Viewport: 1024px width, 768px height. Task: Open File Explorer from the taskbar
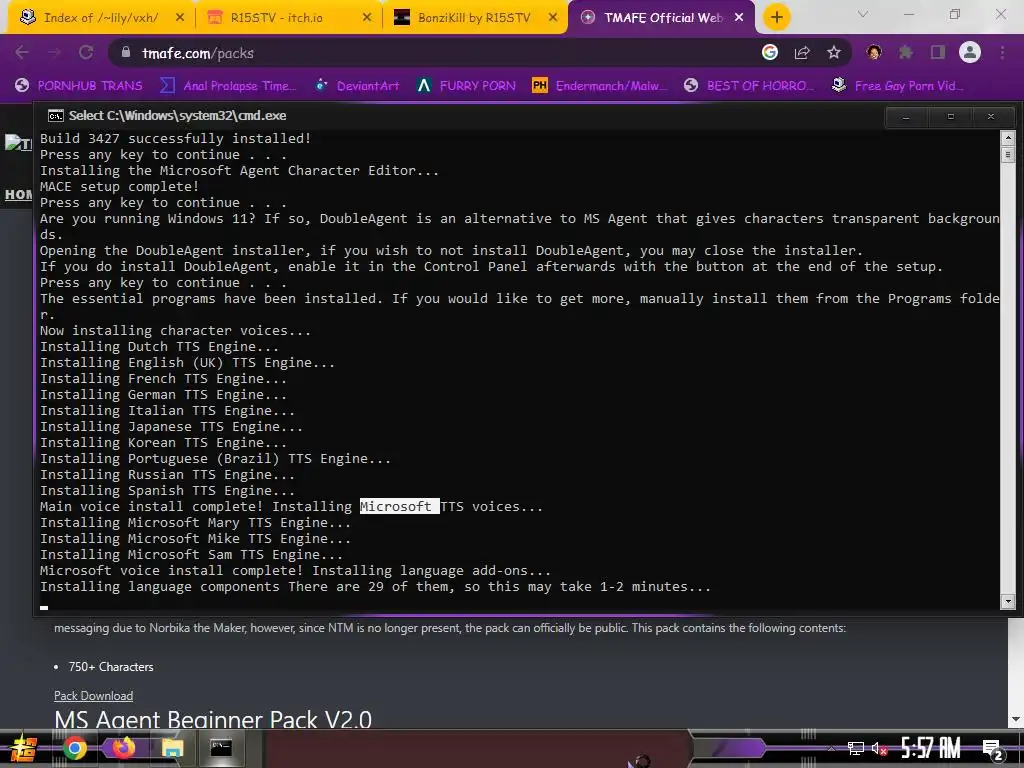[172, 748]
